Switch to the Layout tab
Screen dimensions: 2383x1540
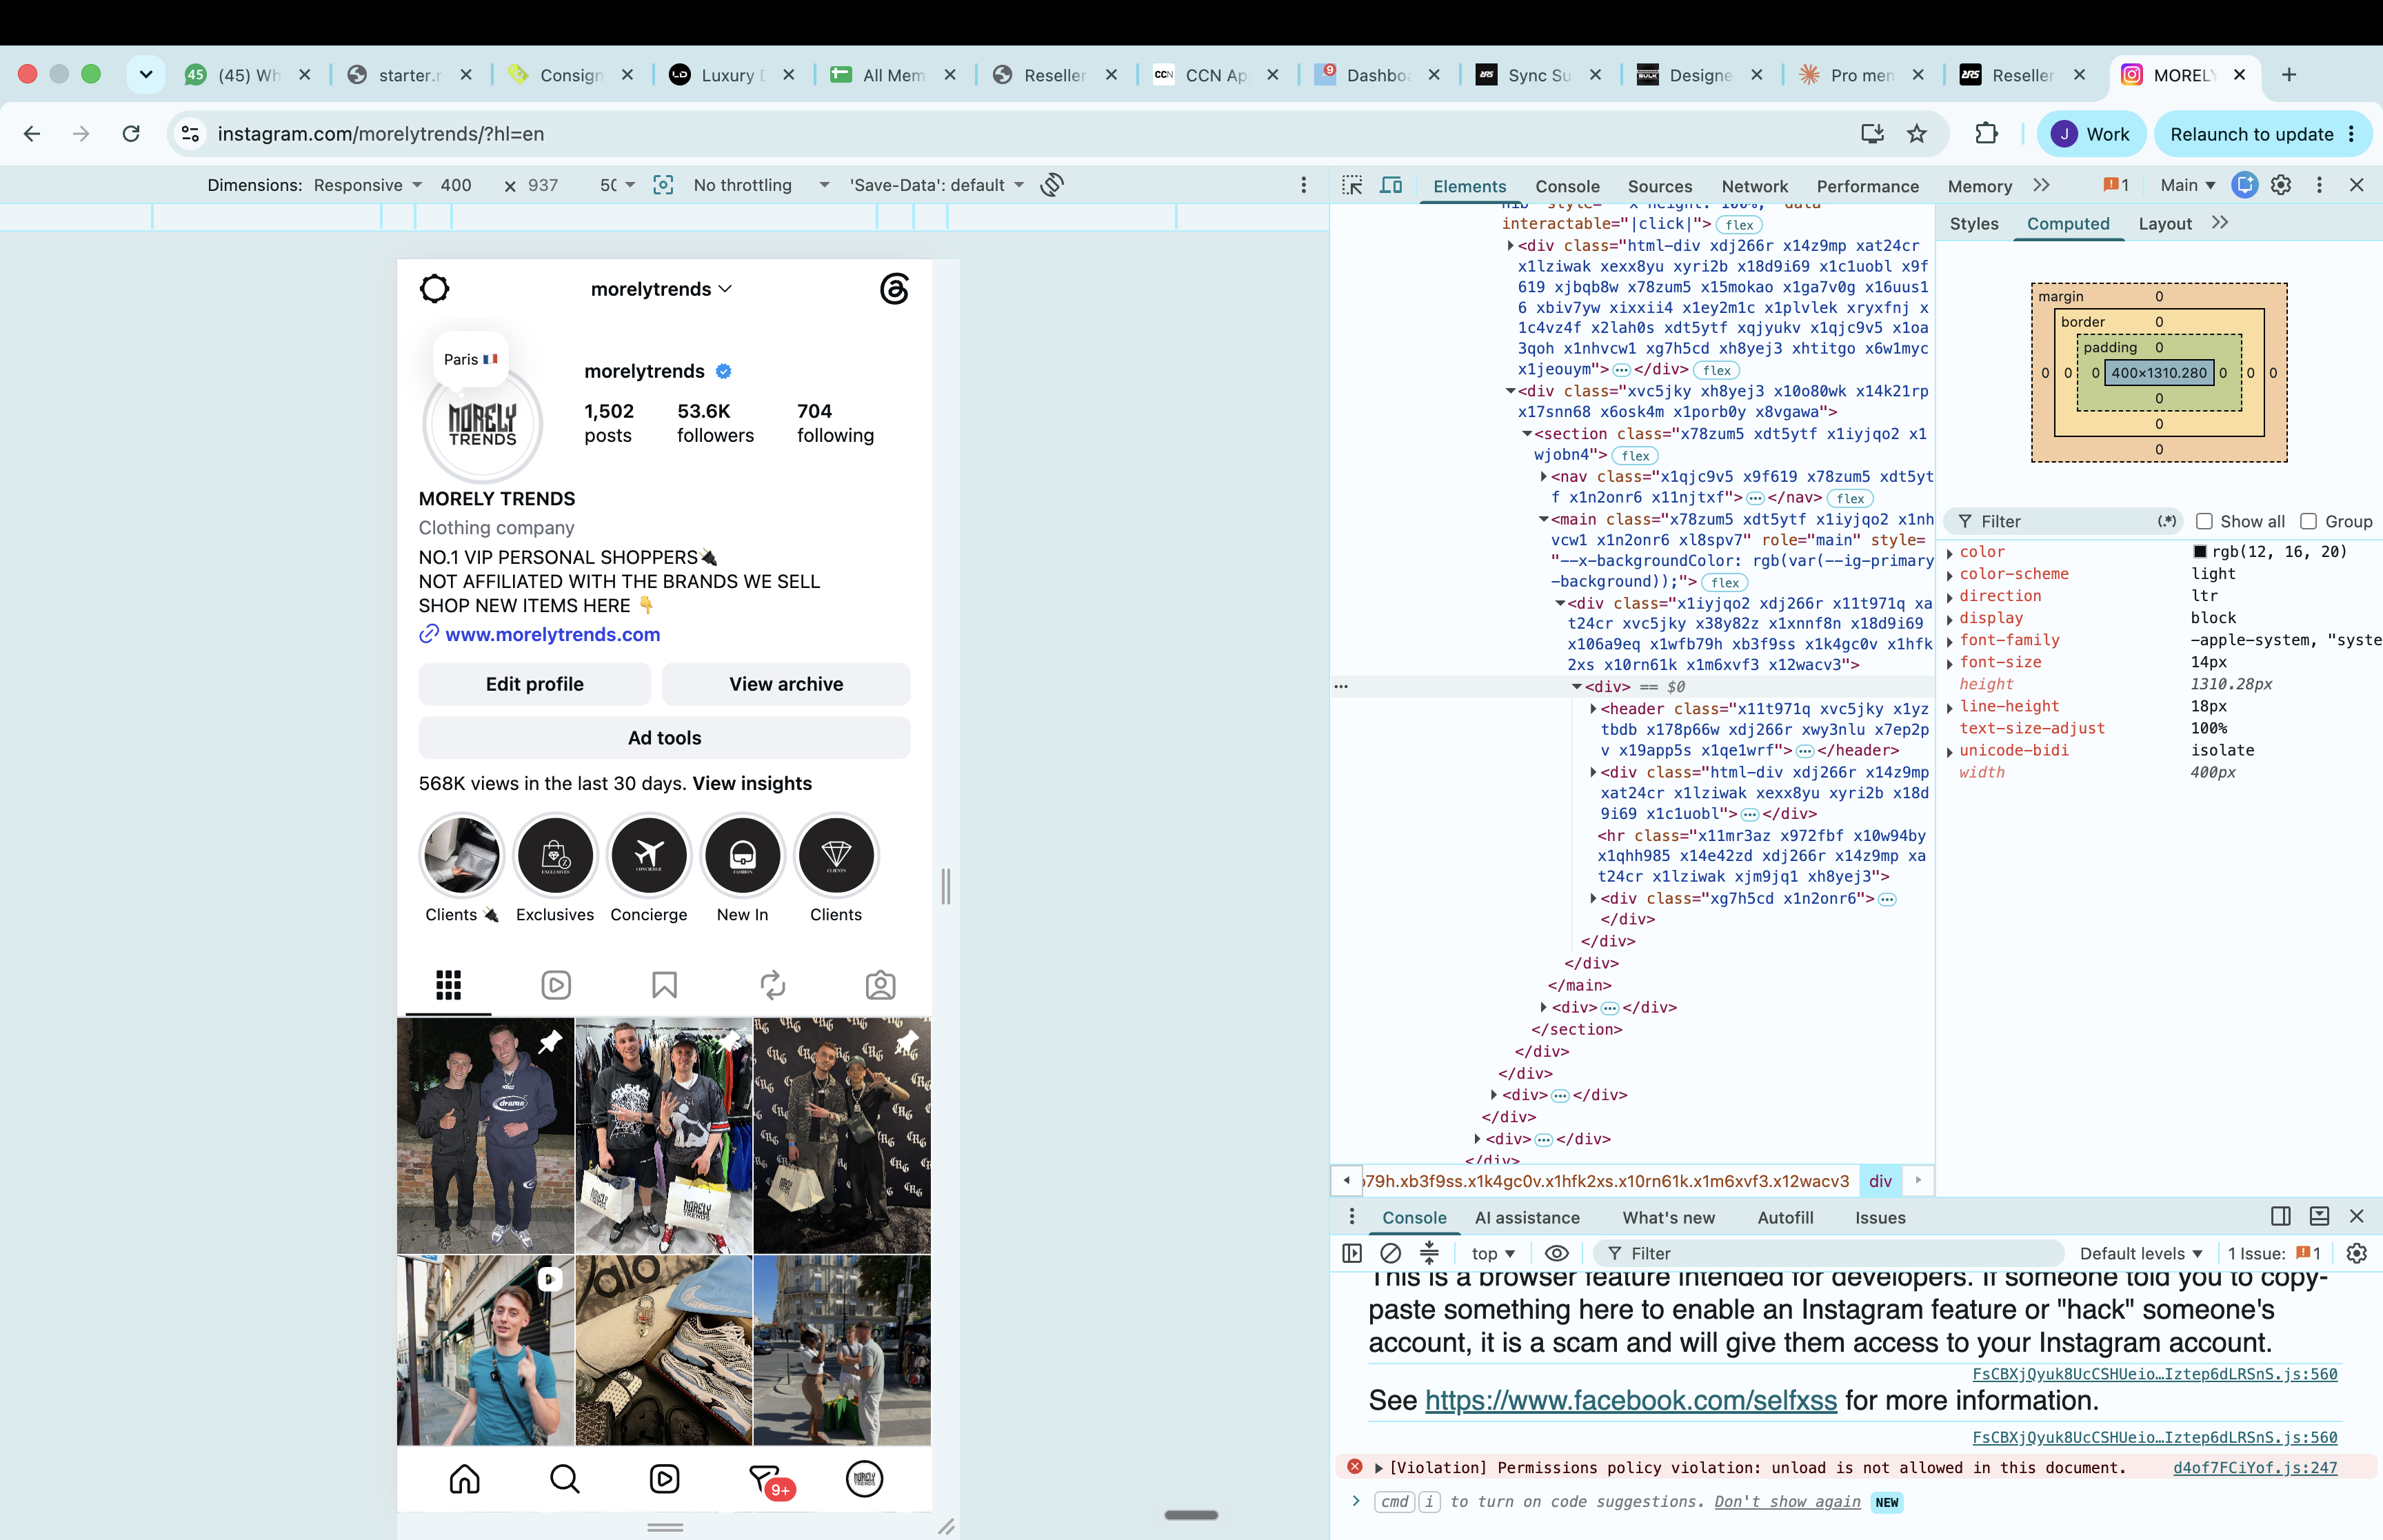click(2165, 224)
